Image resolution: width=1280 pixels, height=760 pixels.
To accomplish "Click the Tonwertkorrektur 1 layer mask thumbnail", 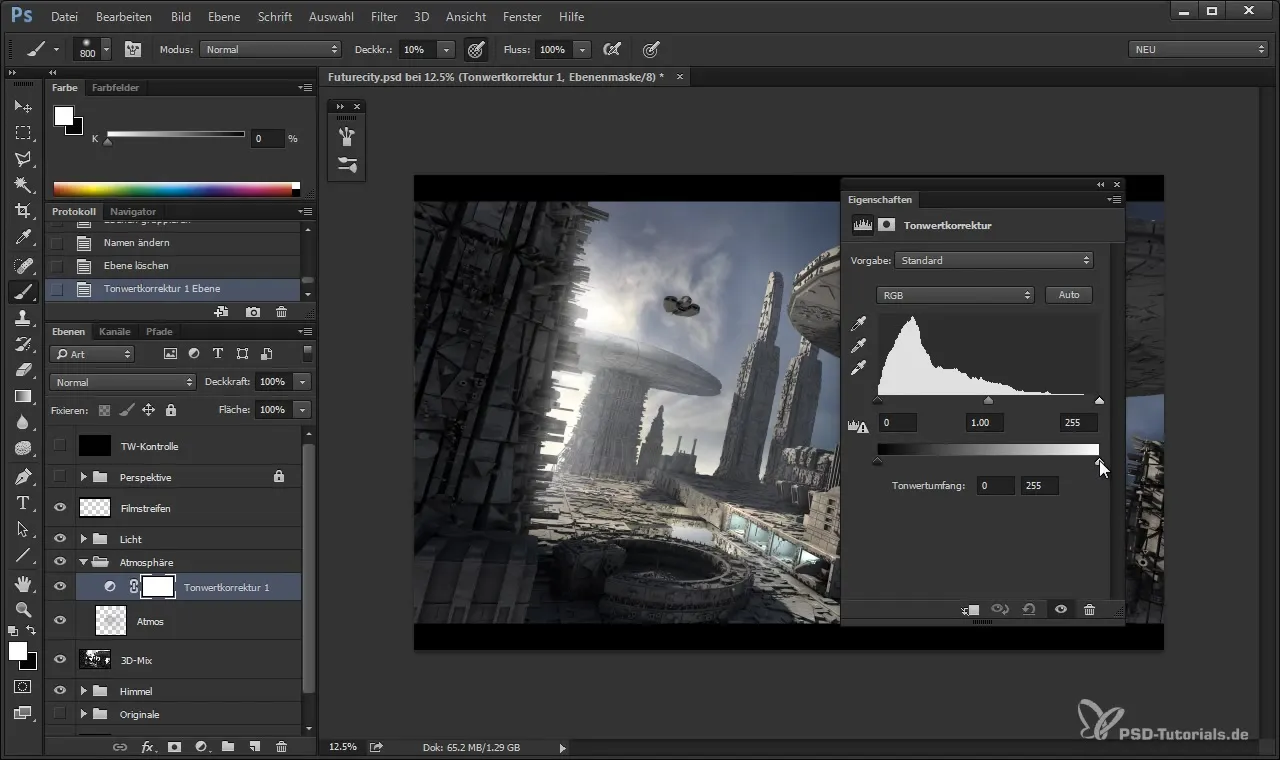I will (x=158, y=587).
